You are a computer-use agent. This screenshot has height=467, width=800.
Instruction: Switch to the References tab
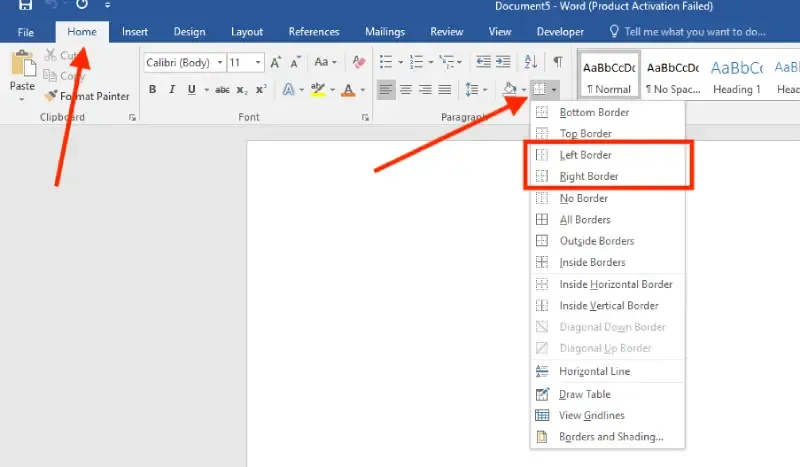(x=314, y=32)
